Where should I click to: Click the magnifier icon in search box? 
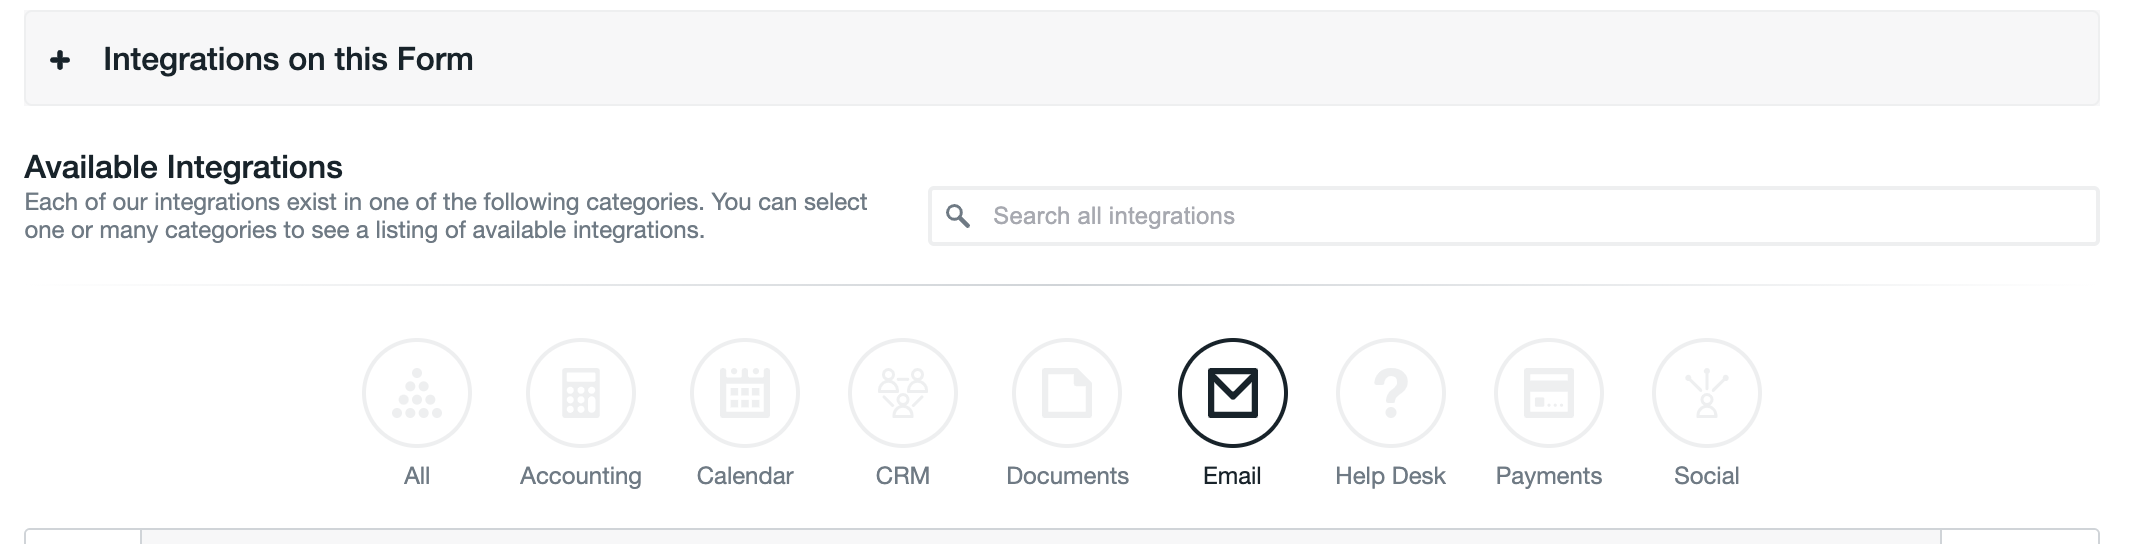coord(958,216)
